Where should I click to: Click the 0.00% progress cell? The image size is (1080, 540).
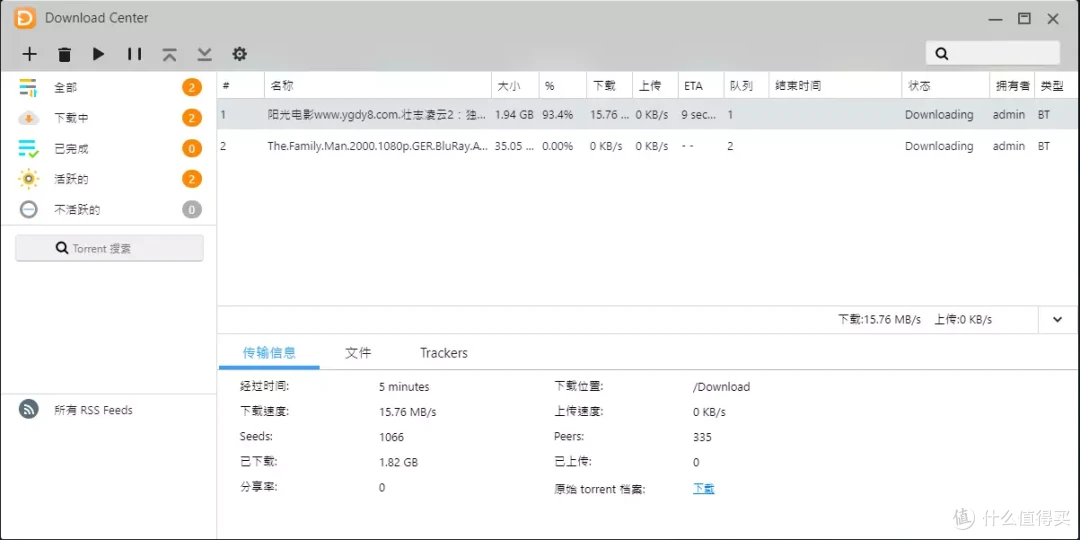click(x=559, y=146)
